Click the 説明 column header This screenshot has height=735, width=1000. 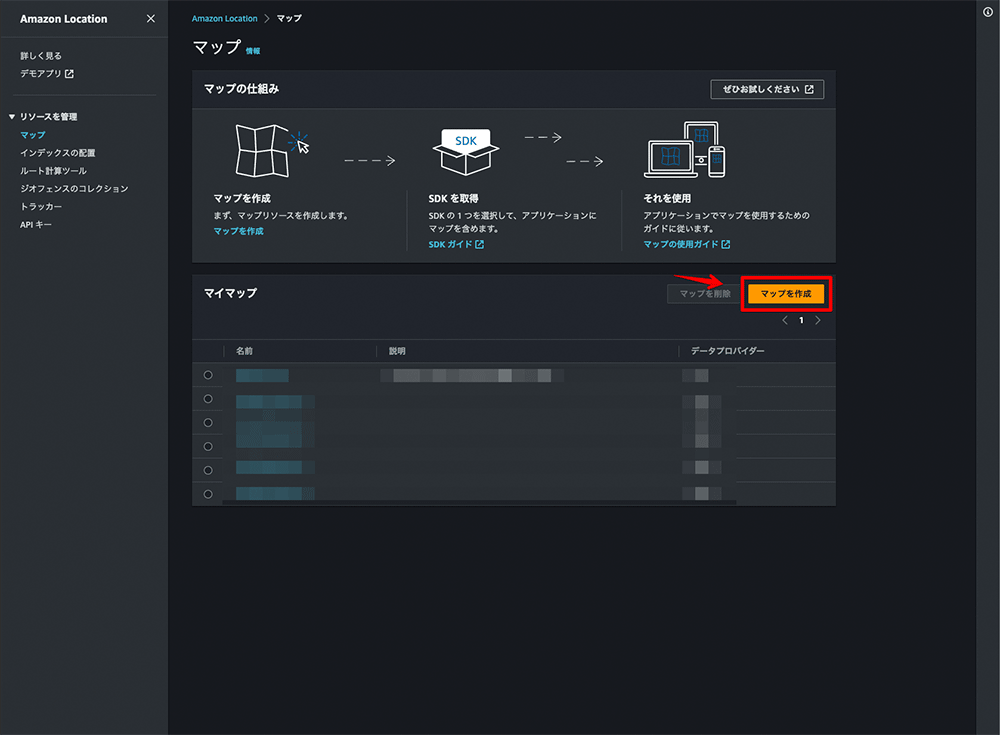[x=397, y=351]
